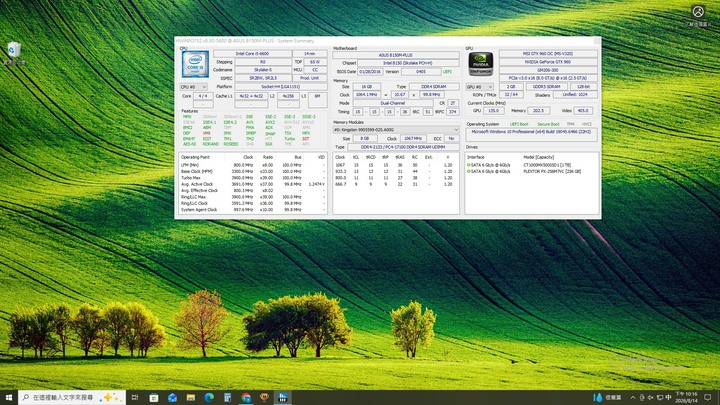This screenshot has width=720, height=405.
Task: Click the 'Intel Core i5-6600' CPU name field
Action: (252, 54)
